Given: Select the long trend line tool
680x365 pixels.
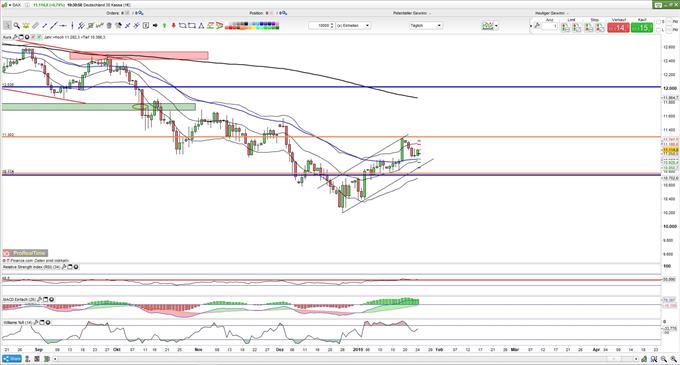Looking at the screenshot, I should point(54,26).
